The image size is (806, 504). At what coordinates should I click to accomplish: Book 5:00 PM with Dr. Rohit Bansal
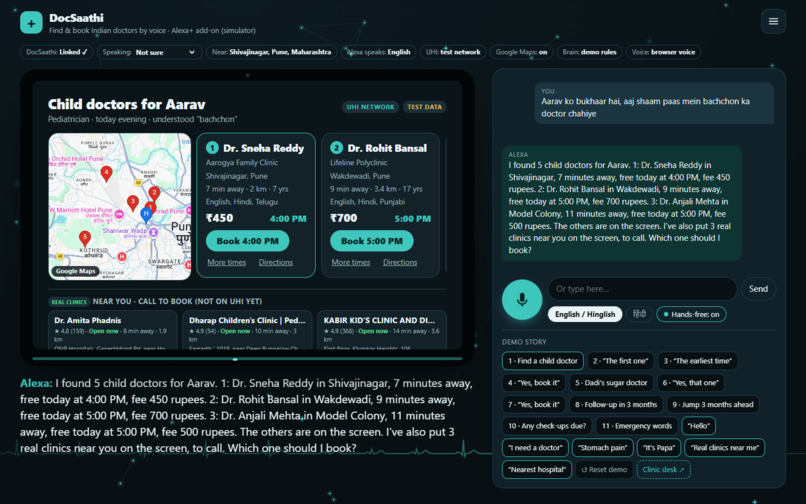pos(372,241)
